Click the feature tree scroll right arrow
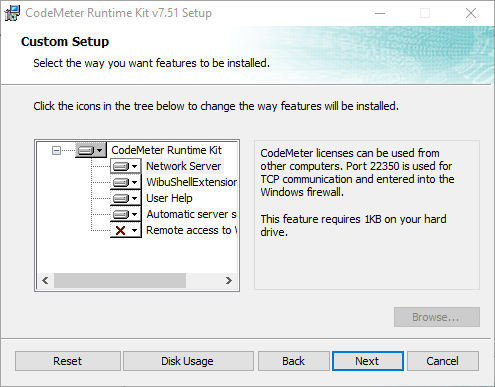Viewport: 495px width, 387px height. tap(229, 280)
